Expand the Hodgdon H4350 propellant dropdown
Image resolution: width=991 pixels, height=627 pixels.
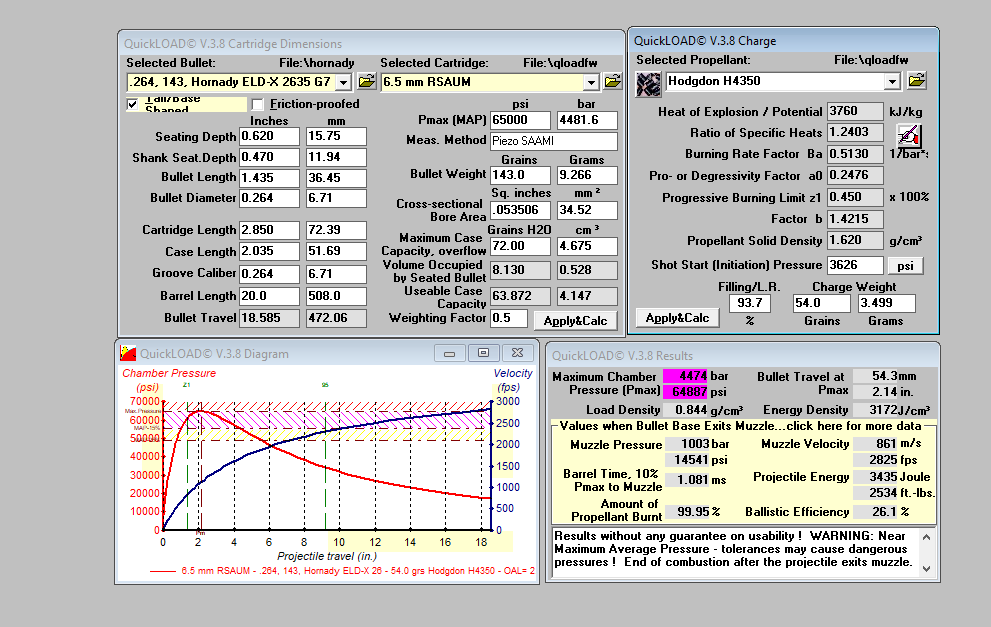892,81
